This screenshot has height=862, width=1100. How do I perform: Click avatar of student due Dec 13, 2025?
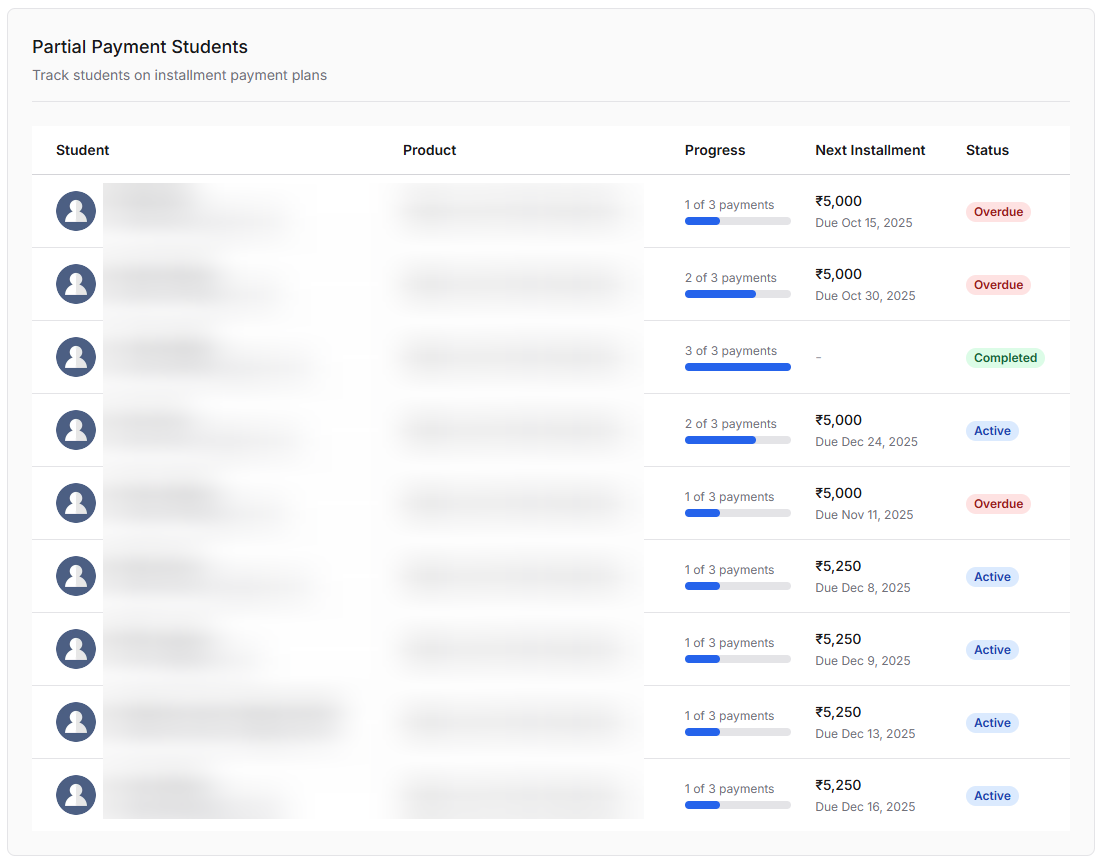point(76,722)
